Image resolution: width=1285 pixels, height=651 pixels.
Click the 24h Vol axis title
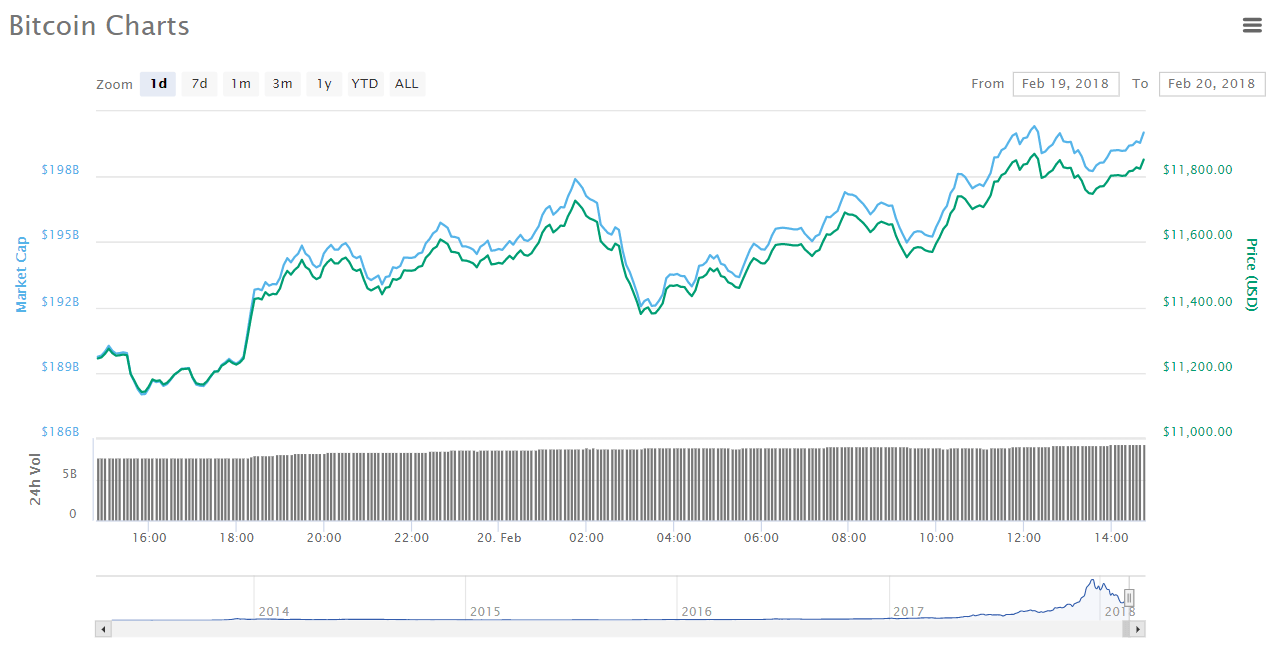35,479
